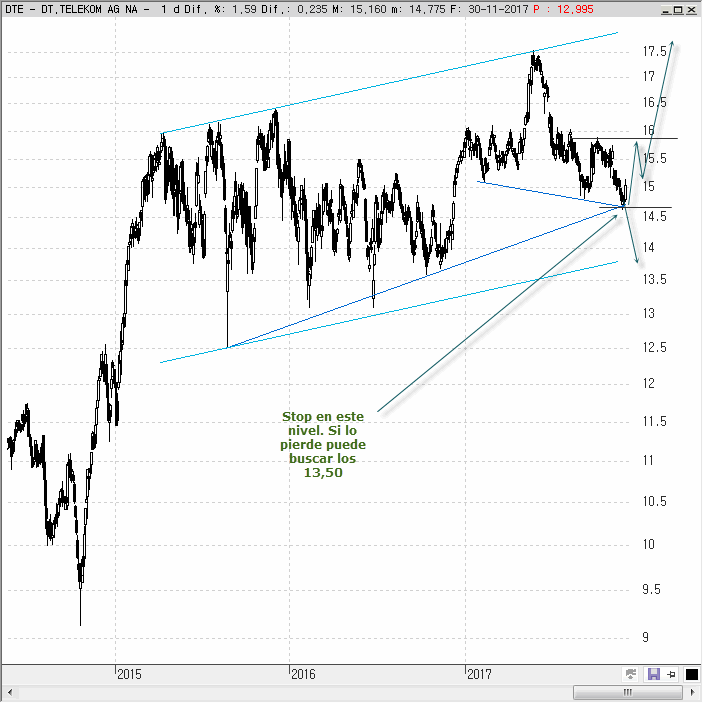Click the pin icon beside the save icon
Viewport: 703px width, 703px height.
[671, 674]
